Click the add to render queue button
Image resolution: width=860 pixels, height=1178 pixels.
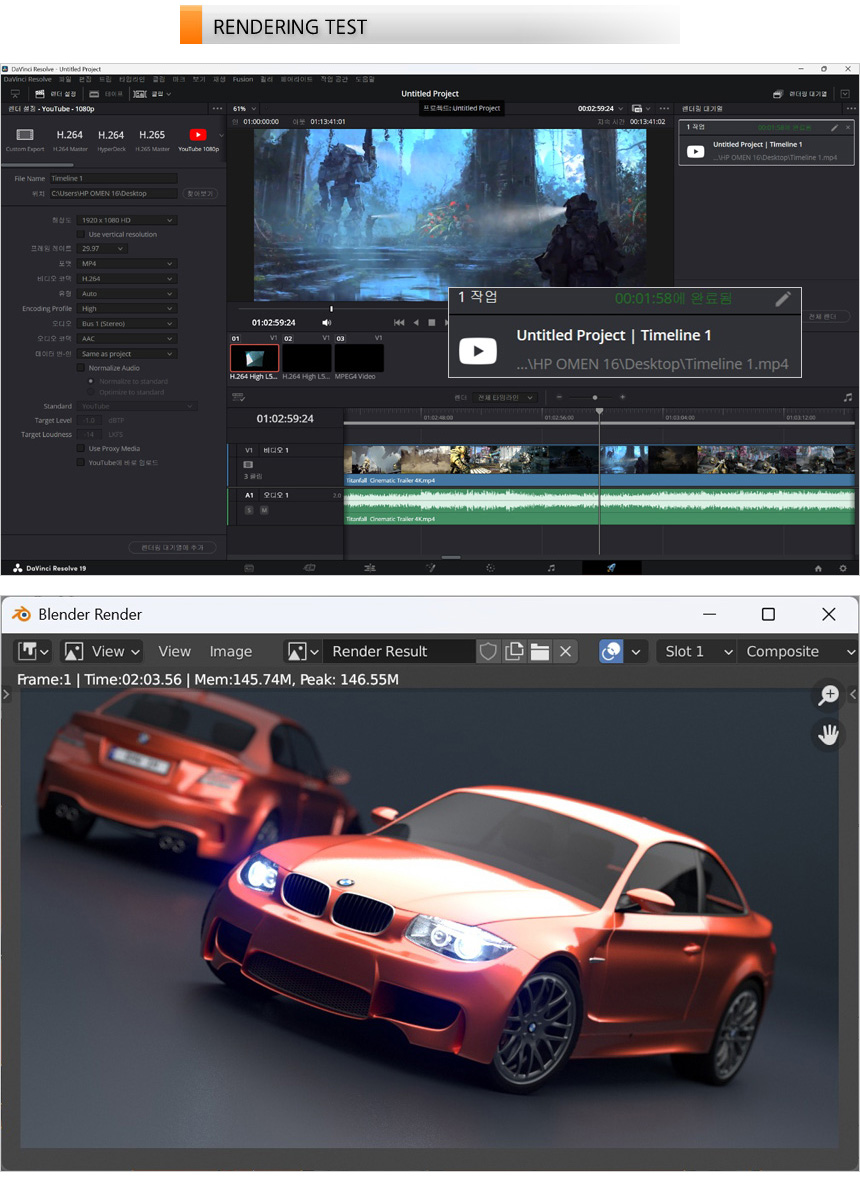[x=172, y=548]
